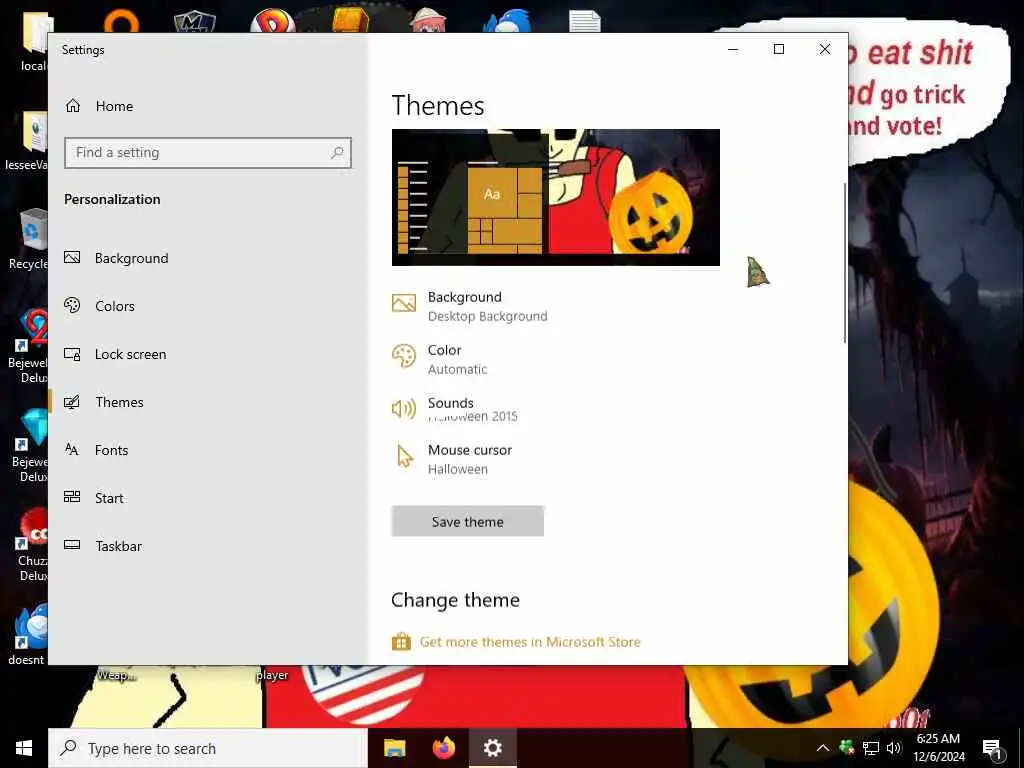Open theme Background option, Desktop Background
The image size is (1024, 768).
point(470,306)
